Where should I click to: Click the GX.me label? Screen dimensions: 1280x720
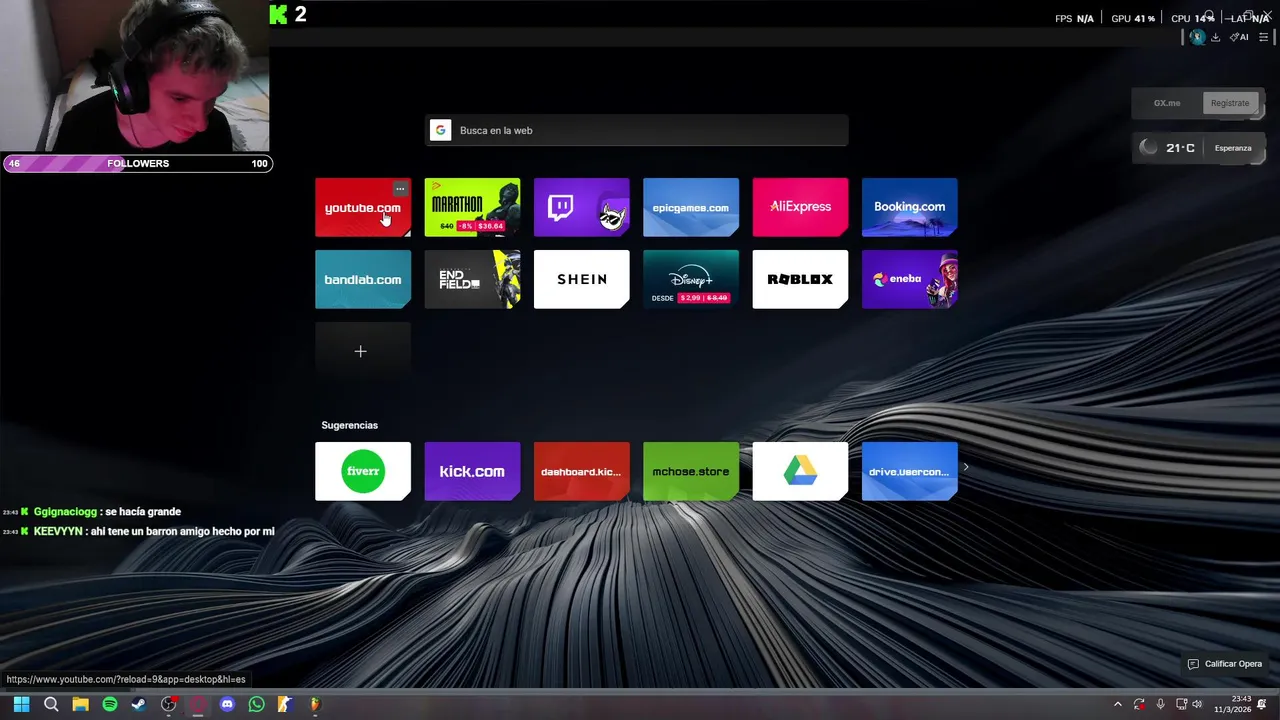tap(1167, 103)
